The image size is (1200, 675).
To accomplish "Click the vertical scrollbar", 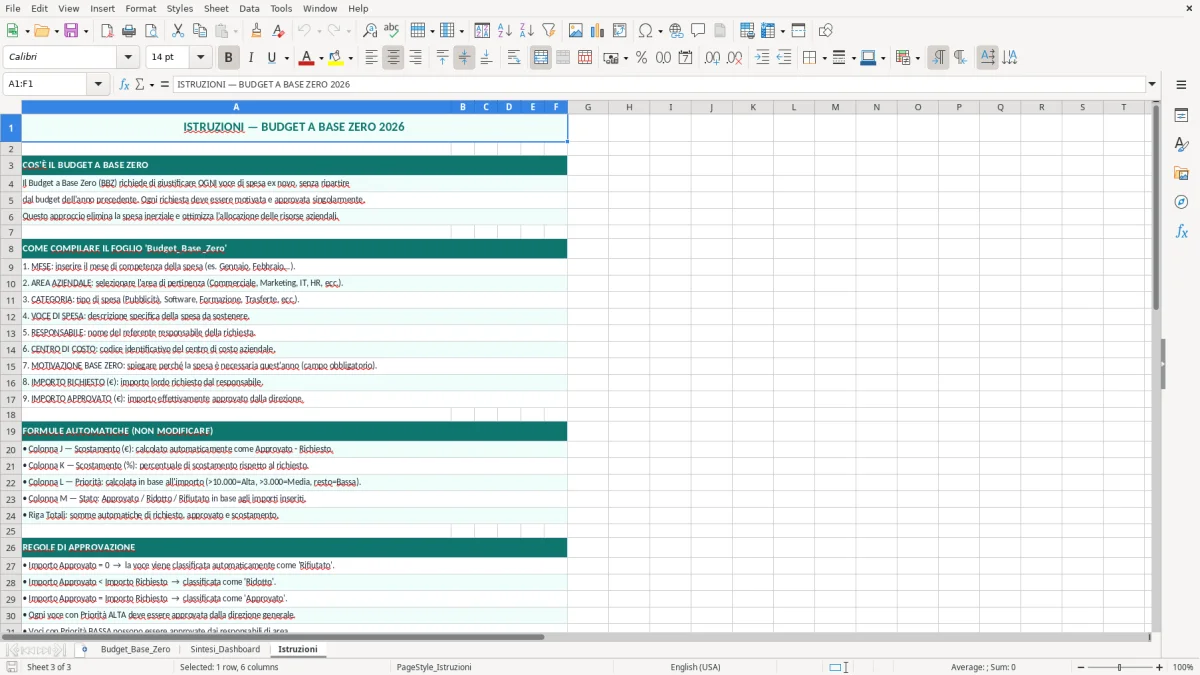I will [1156, 365].
